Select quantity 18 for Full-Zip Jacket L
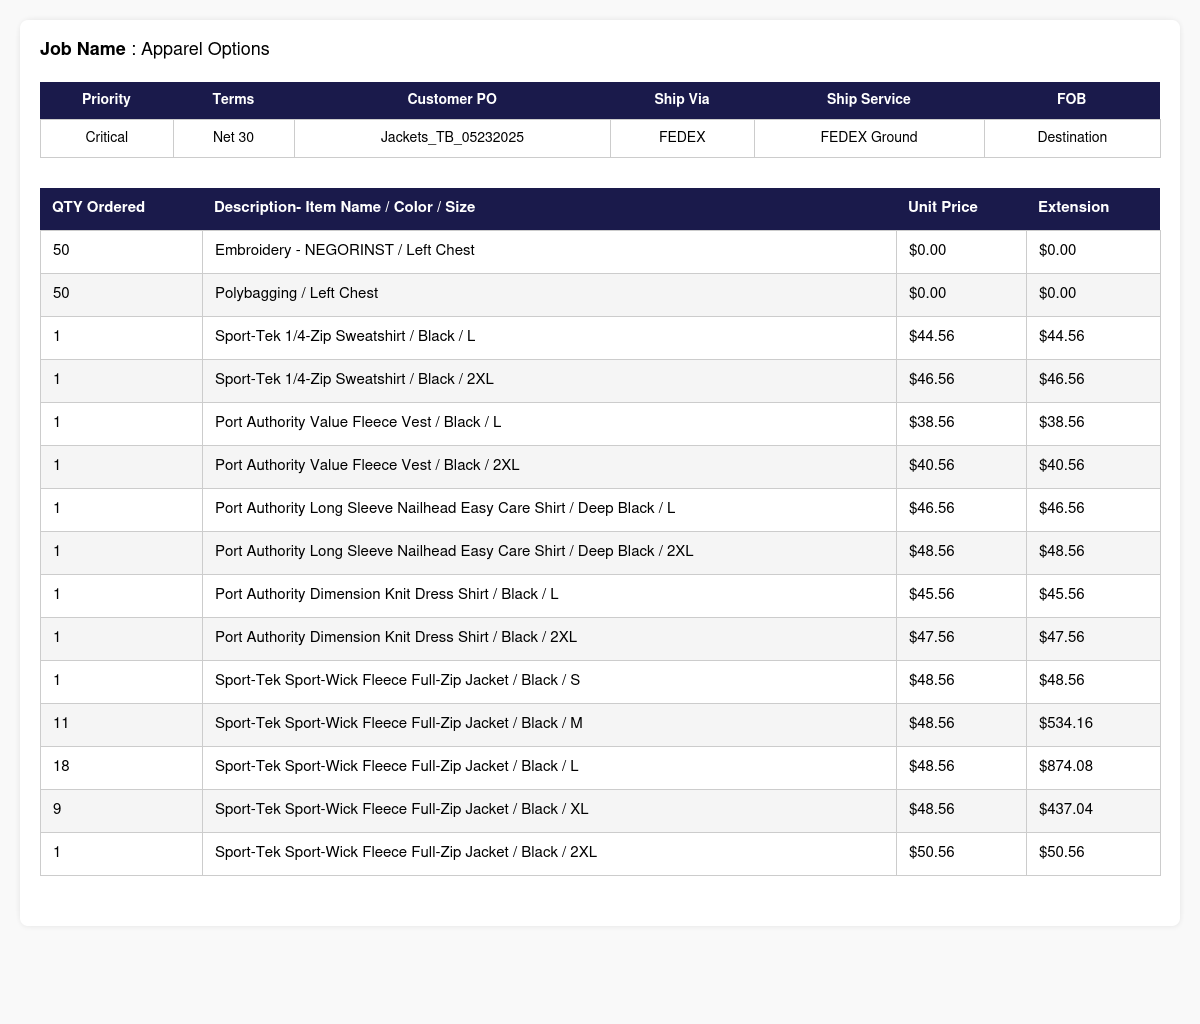The image size is (1200, 1024). tap(61, 767)
